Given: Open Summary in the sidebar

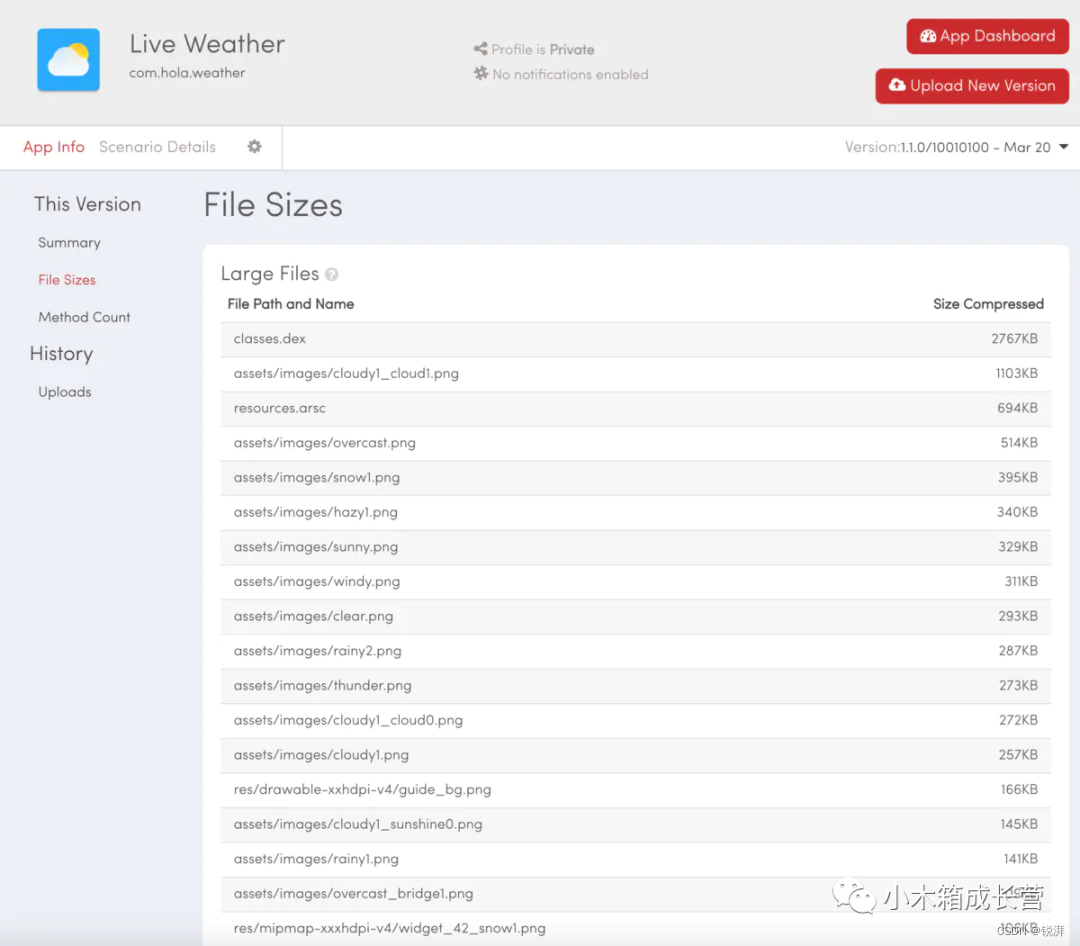Looking at the screenshot, I should [70, 243].
